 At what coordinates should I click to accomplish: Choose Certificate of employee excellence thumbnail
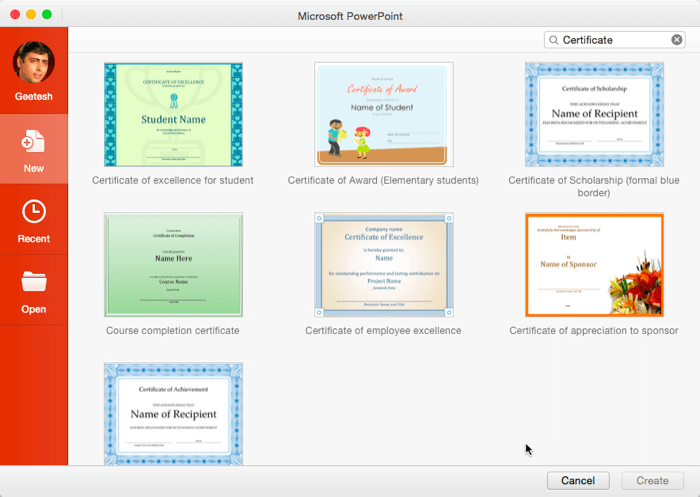384,265
